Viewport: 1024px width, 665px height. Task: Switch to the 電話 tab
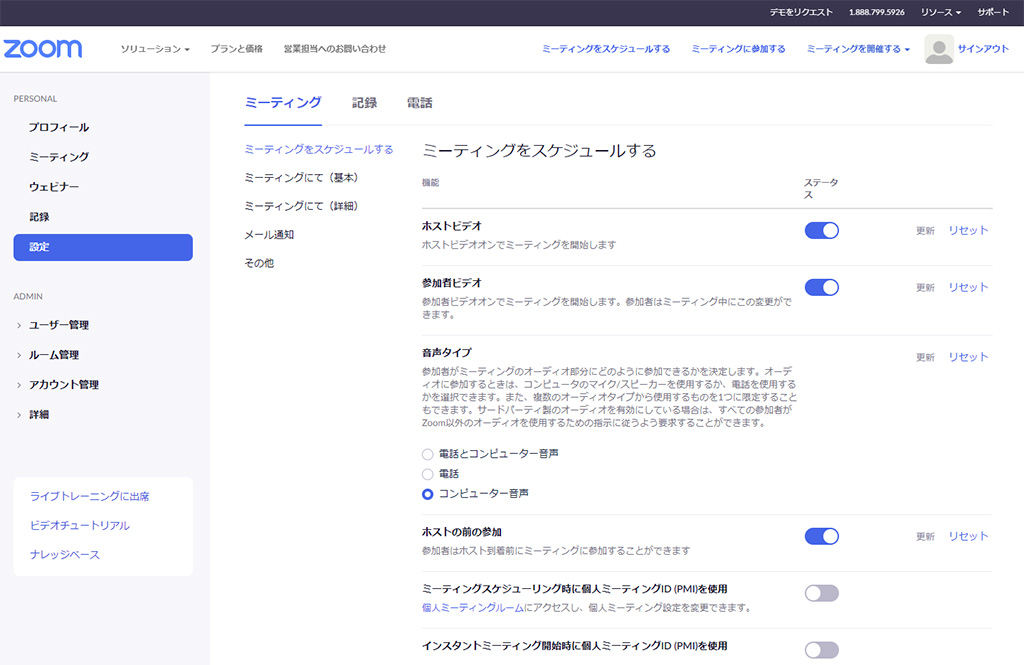tap(419, 103)
